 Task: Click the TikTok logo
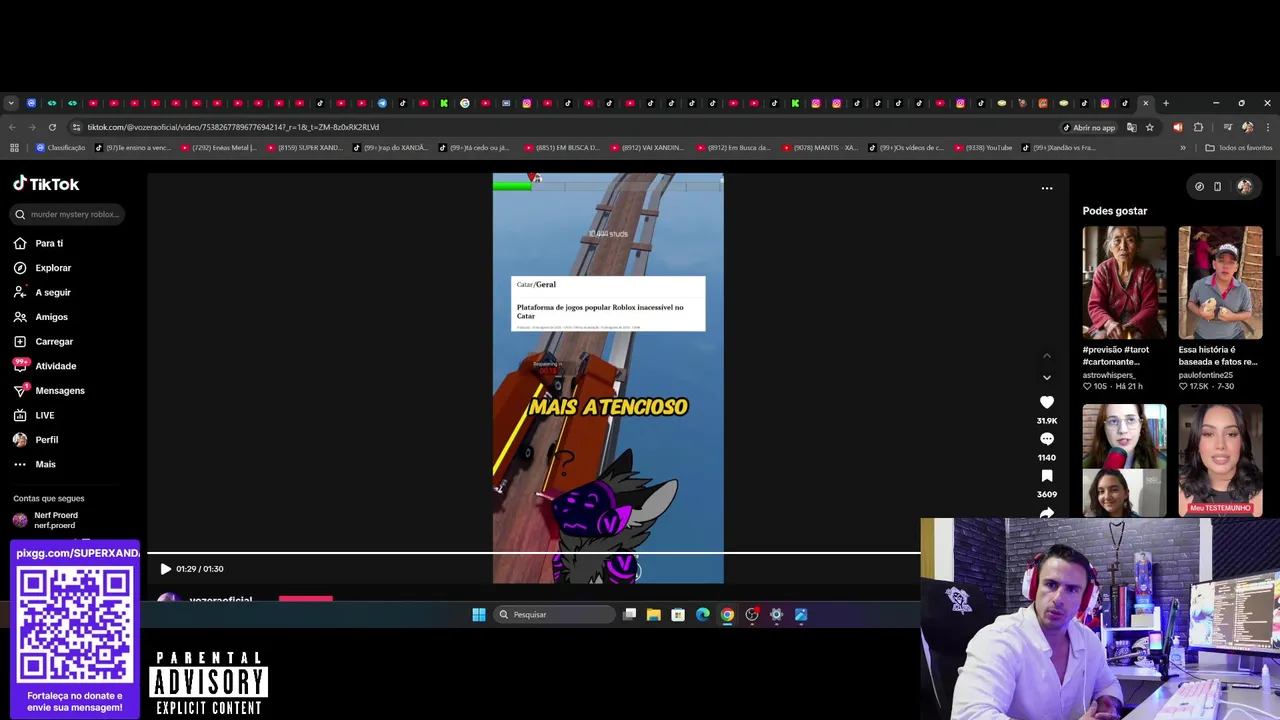tap(46, 184)
